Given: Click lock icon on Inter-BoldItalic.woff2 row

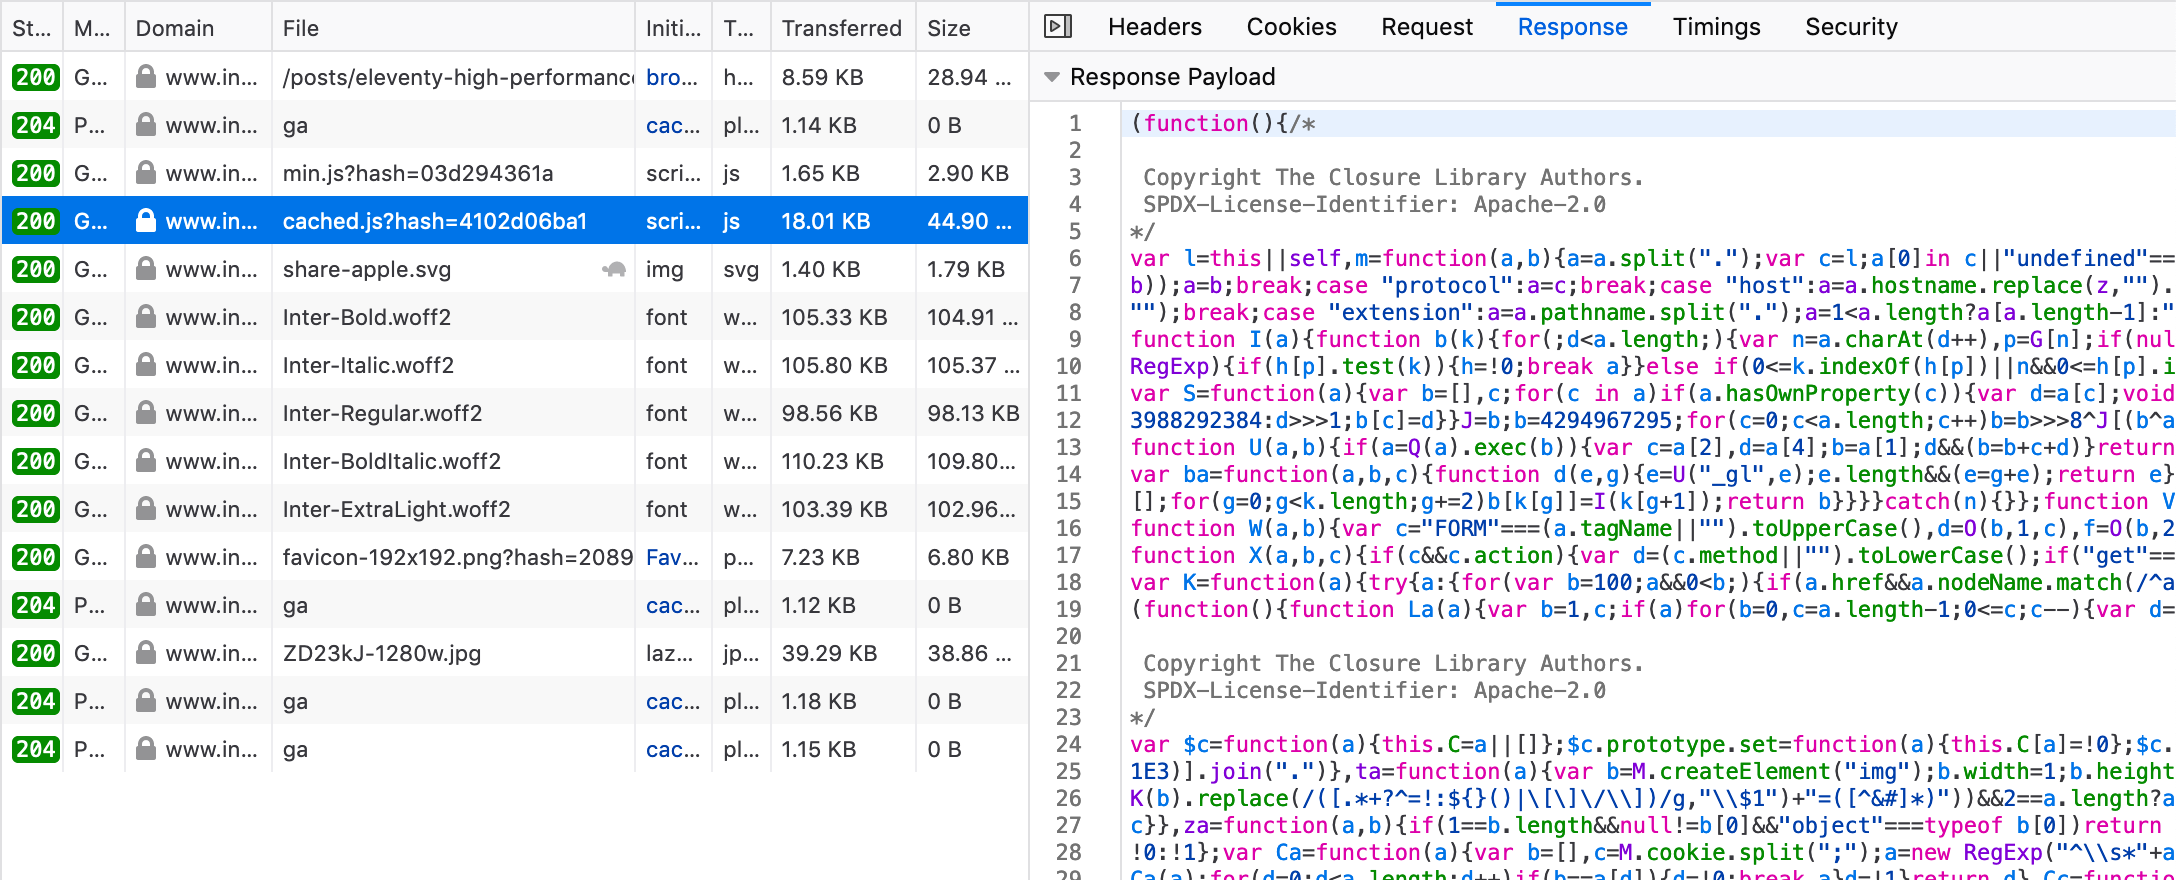Looking at the screenshot, I should pos(146,460).
